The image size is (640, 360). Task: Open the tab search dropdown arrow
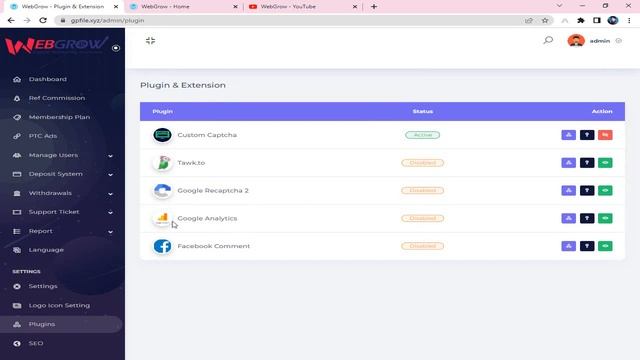[560, 6]
